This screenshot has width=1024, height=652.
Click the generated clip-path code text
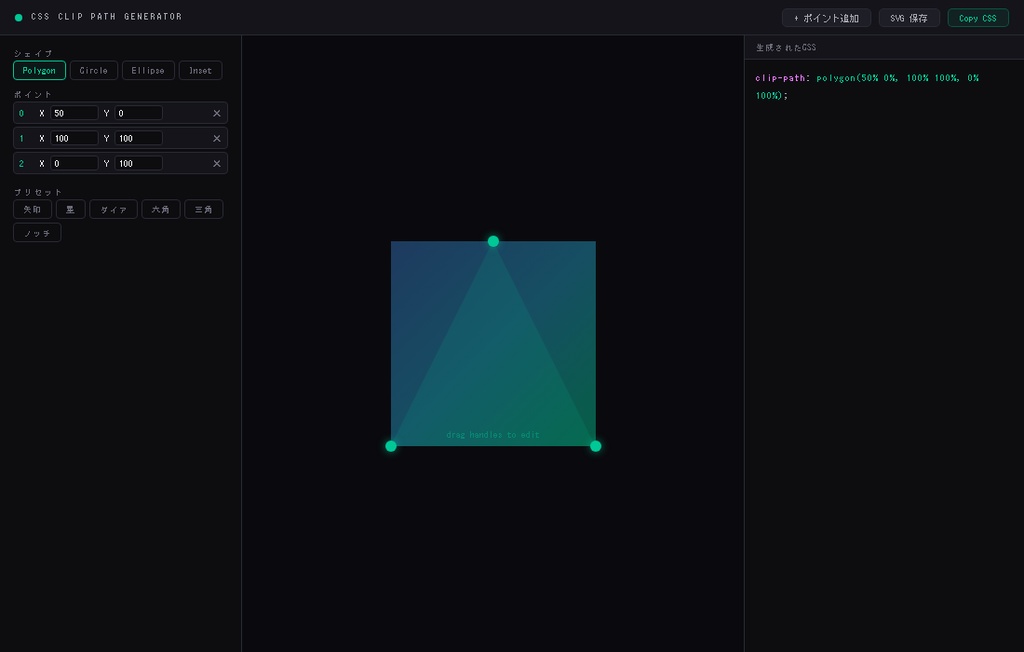[x=867, y=86]
